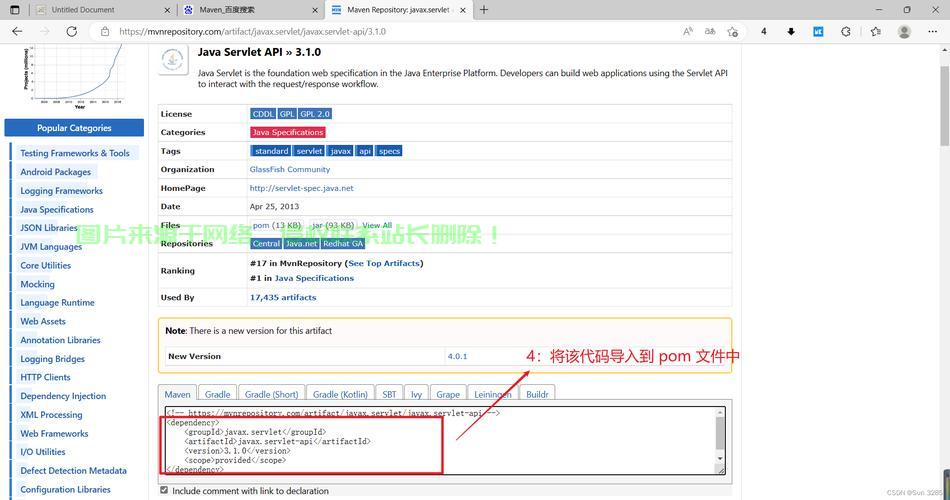Open HTTP Clients category

click(45, 377)
